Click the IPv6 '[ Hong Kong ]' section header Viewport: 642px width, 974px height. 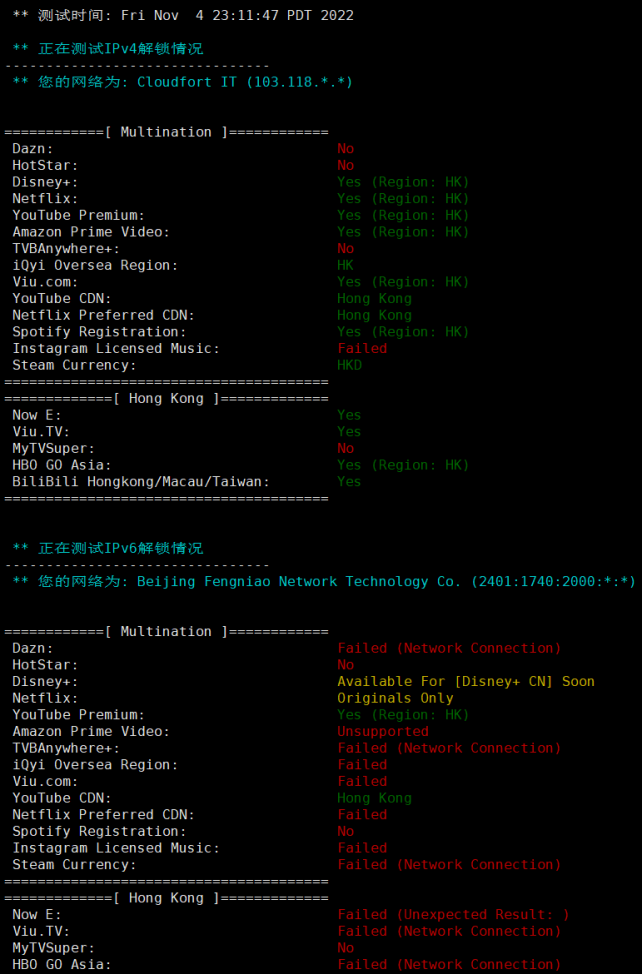(166, 898)
